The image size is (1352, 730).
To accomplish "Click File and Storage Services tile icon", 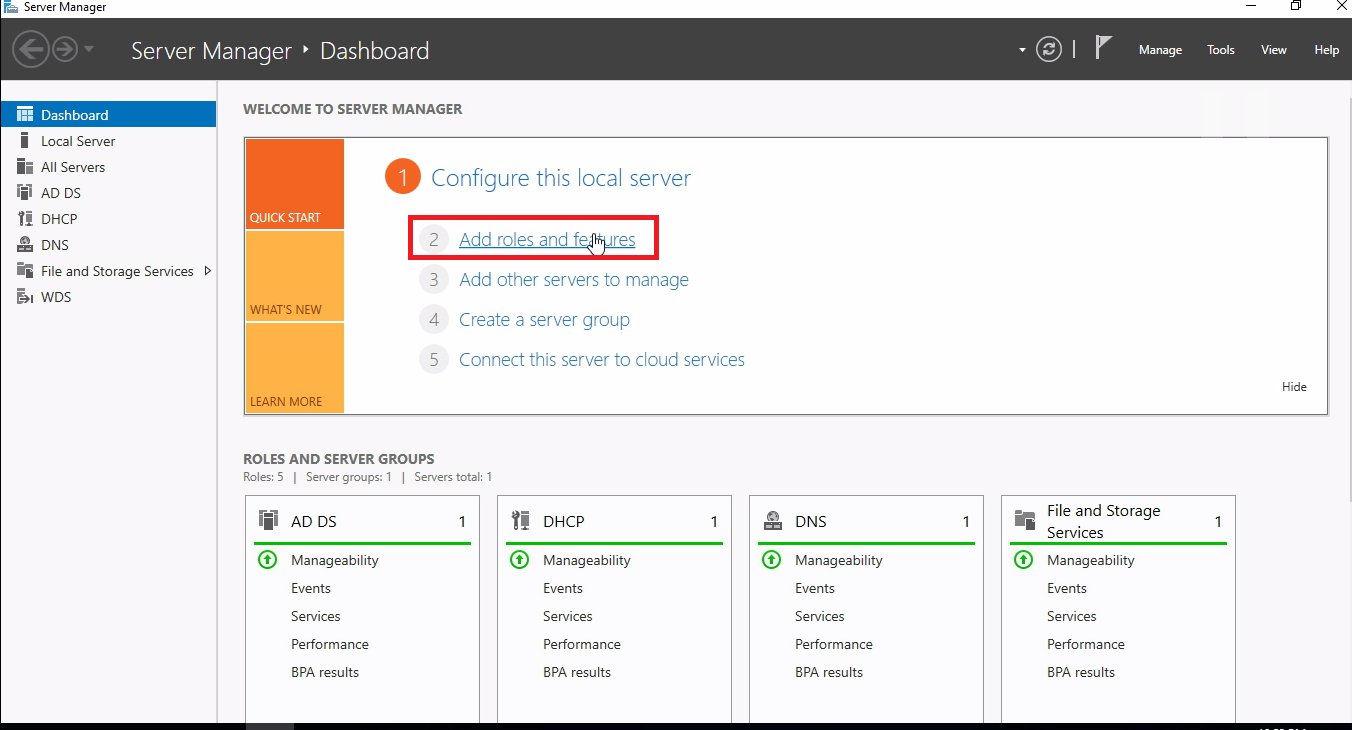I will pyautogui.click(x=1024, y=520).
